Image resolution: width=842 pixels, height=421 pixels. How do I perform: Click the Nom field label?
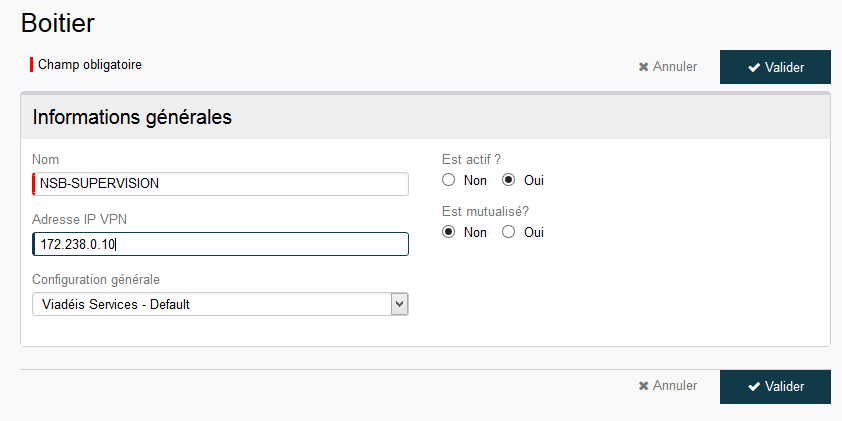pos(46,159)
